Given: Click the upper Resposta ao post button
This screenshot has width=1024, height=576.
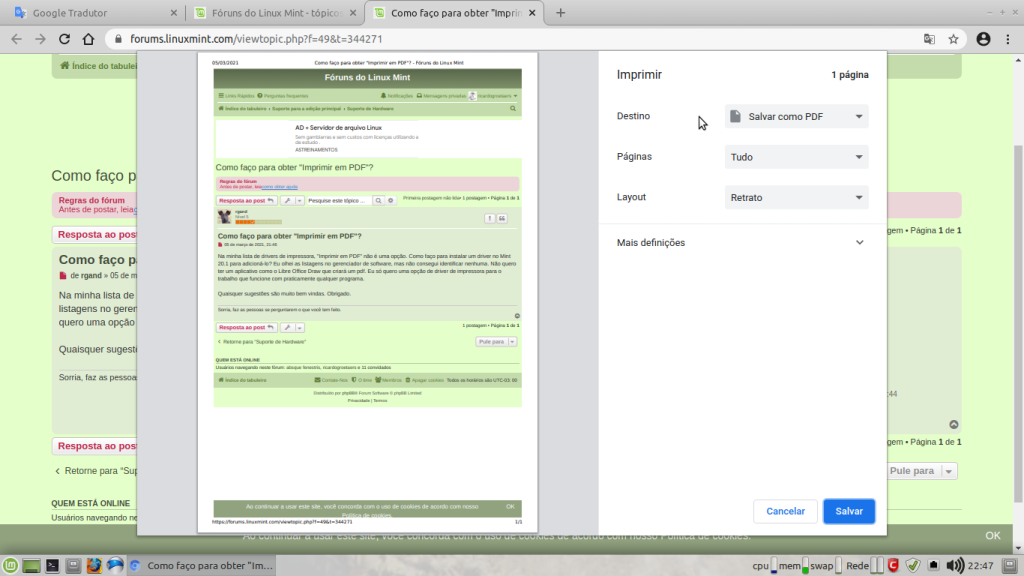Looking at the screenshot, I should [95, 234].
